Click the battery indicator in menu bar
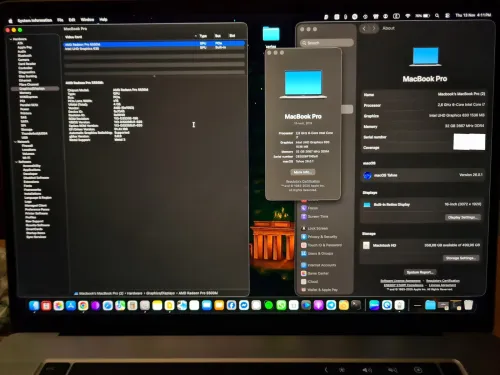Image resolution: width=500 pixels, height=375 pixels. (x=422, y=16)
